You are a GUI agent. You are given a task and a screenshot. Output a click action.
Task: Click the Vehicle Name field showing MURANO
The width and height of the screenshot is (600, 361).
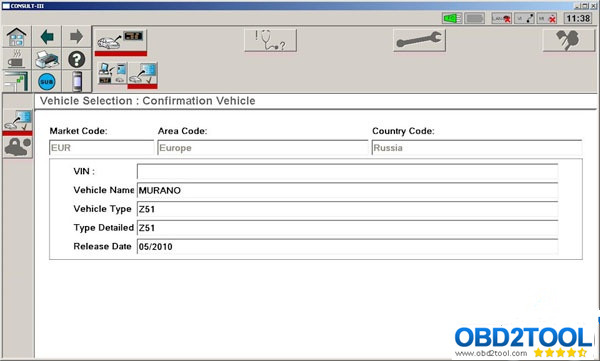pyautogui.click(x=347, y=190)
